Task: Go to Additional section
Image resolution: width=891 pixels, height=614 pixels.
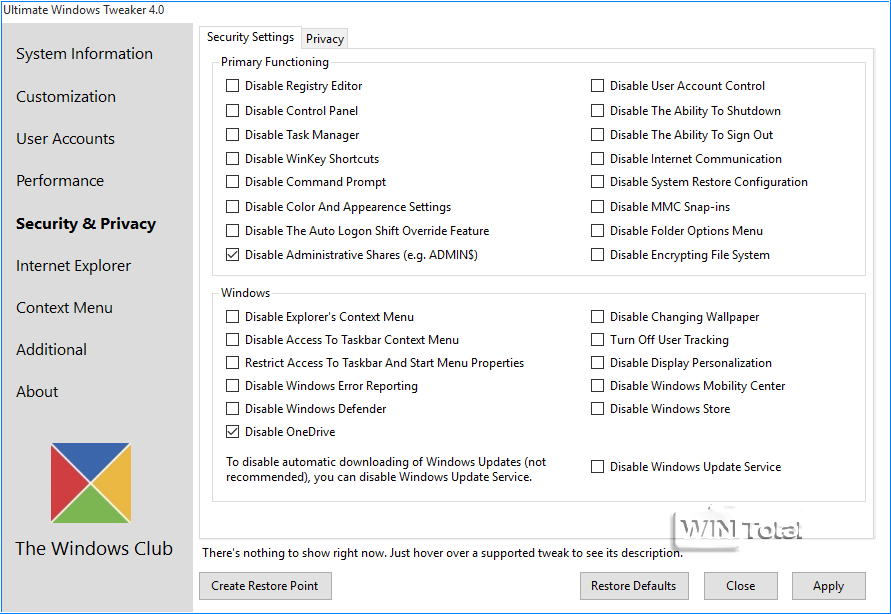Action: (51, 350)
